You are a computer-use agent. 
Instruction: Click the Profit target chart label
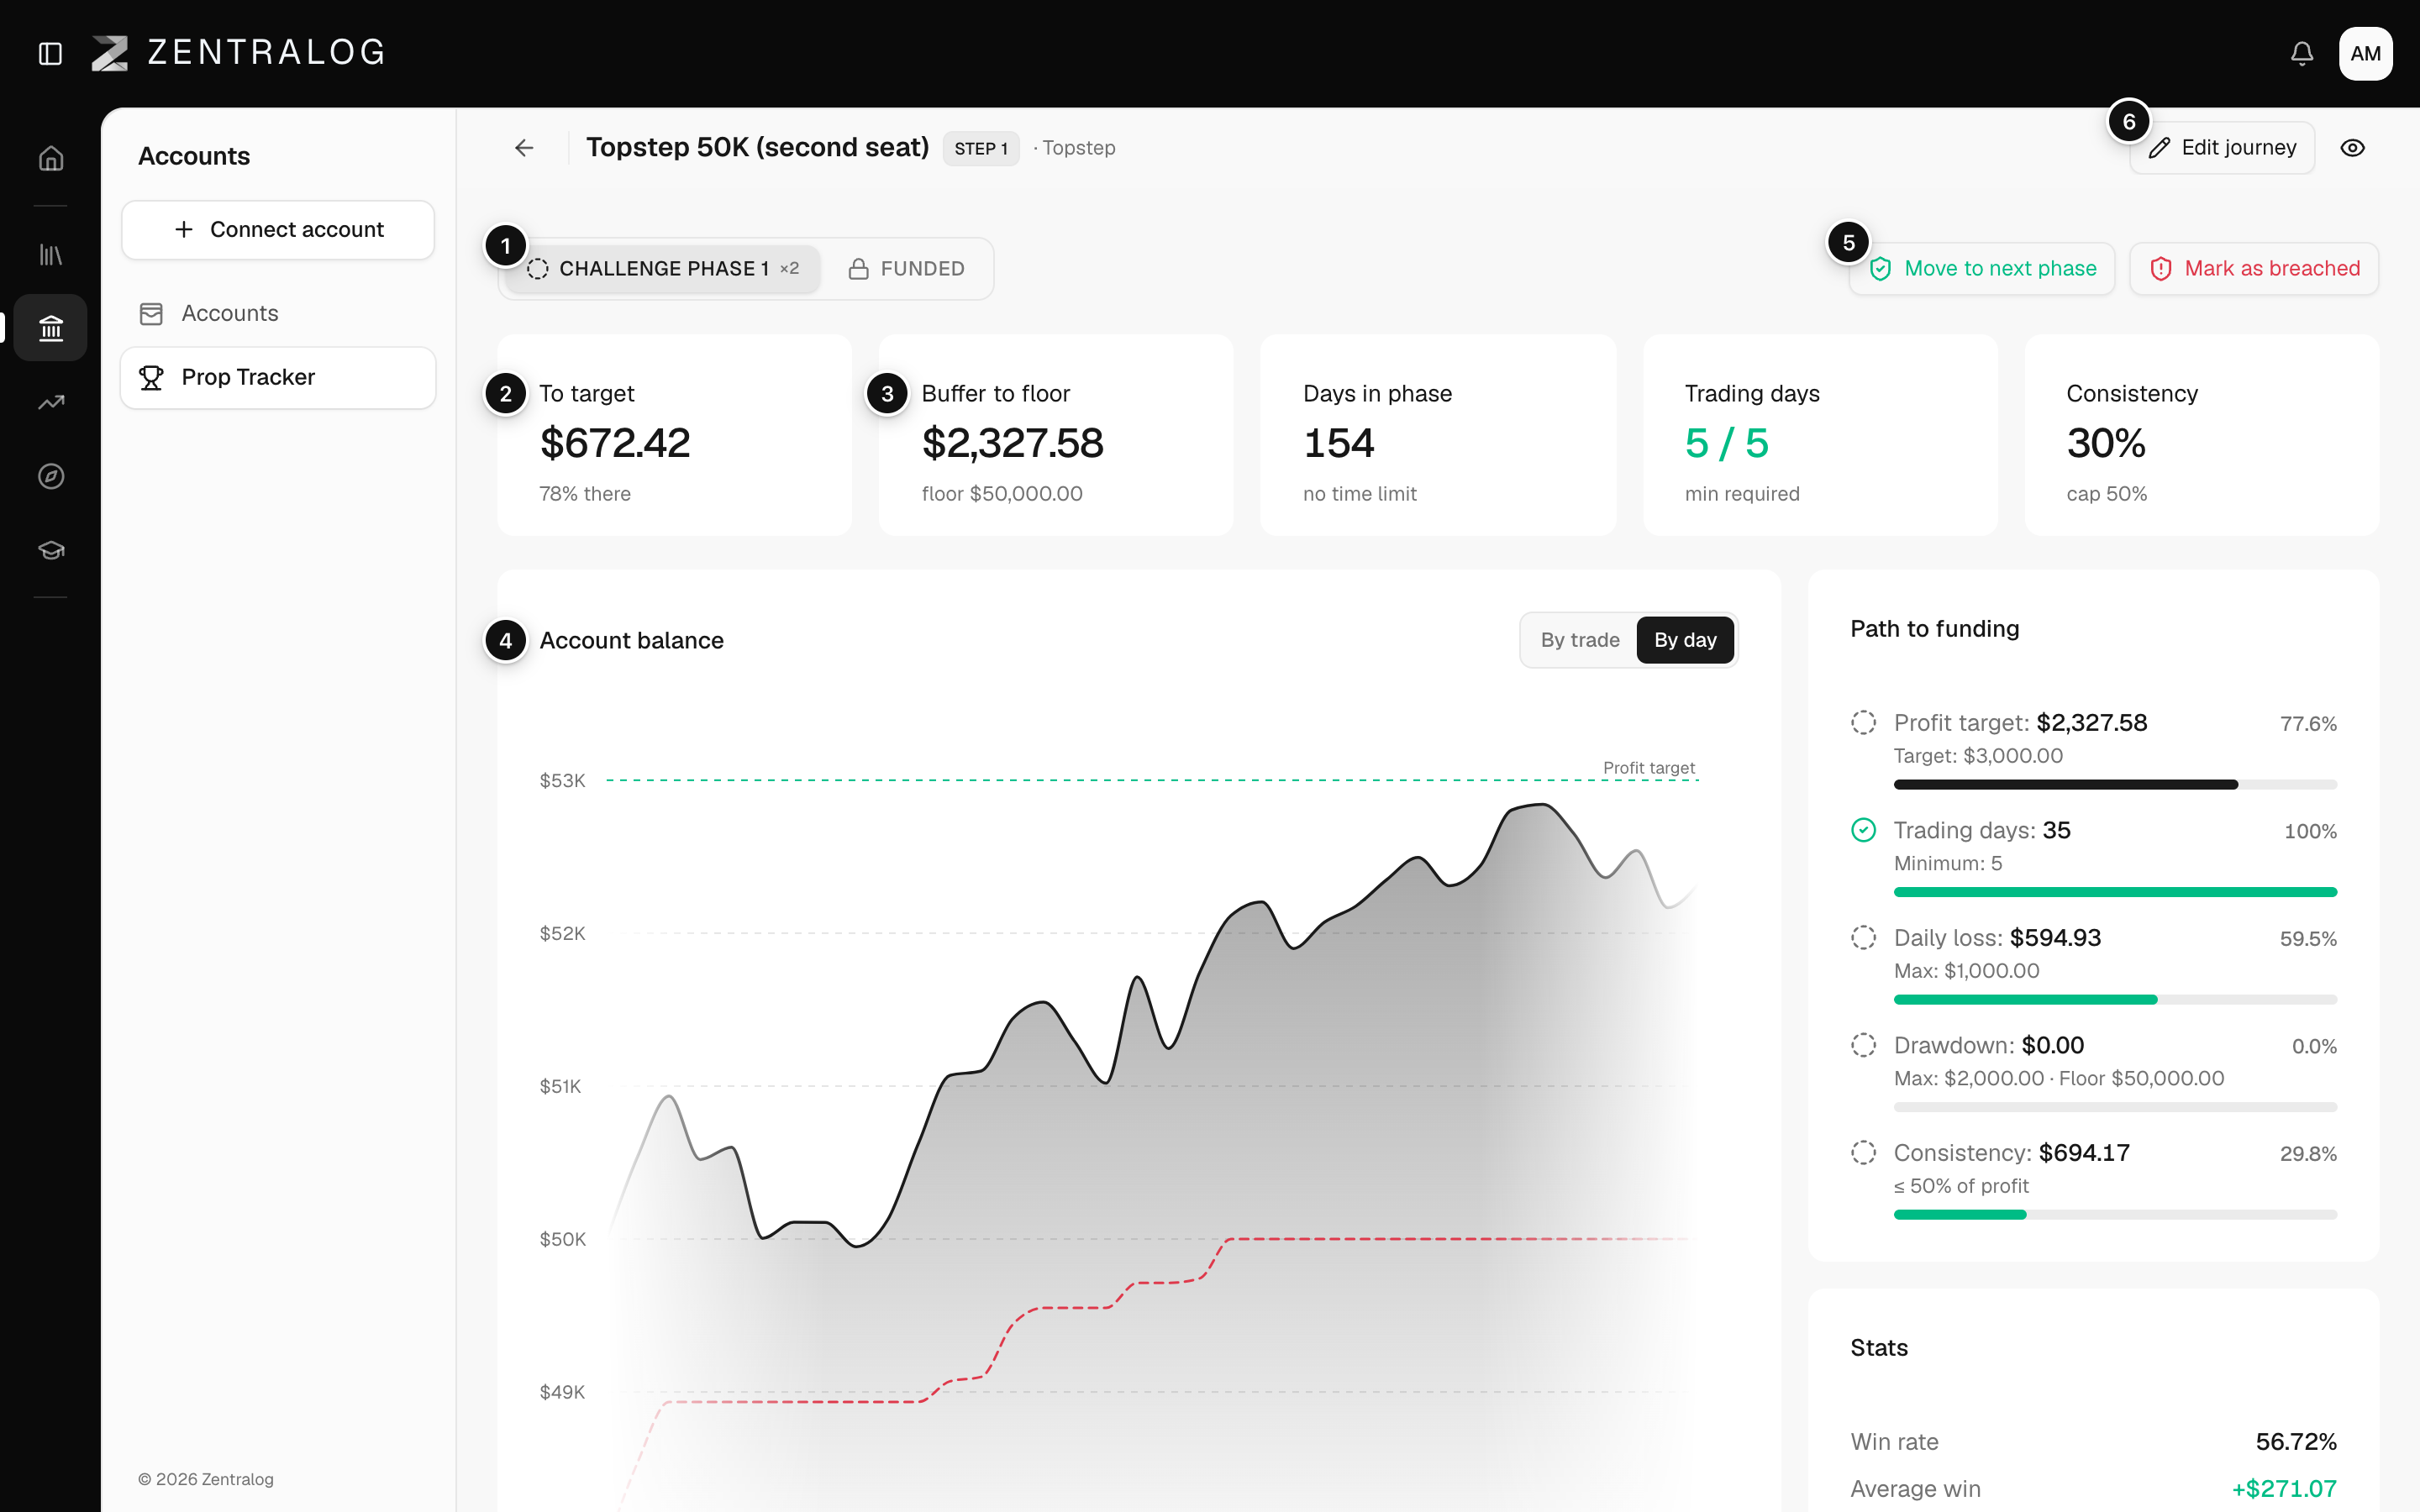[x=1649, y=768]
